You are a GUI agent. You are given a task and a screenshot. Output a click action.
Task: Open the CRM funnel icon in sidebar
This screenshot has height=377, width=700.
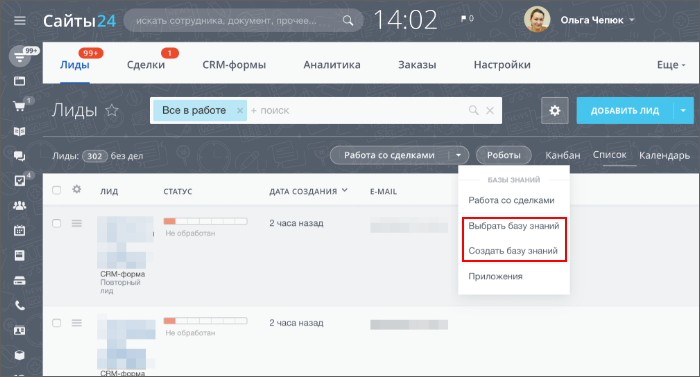pyautogui.click(x=19, y=57)
